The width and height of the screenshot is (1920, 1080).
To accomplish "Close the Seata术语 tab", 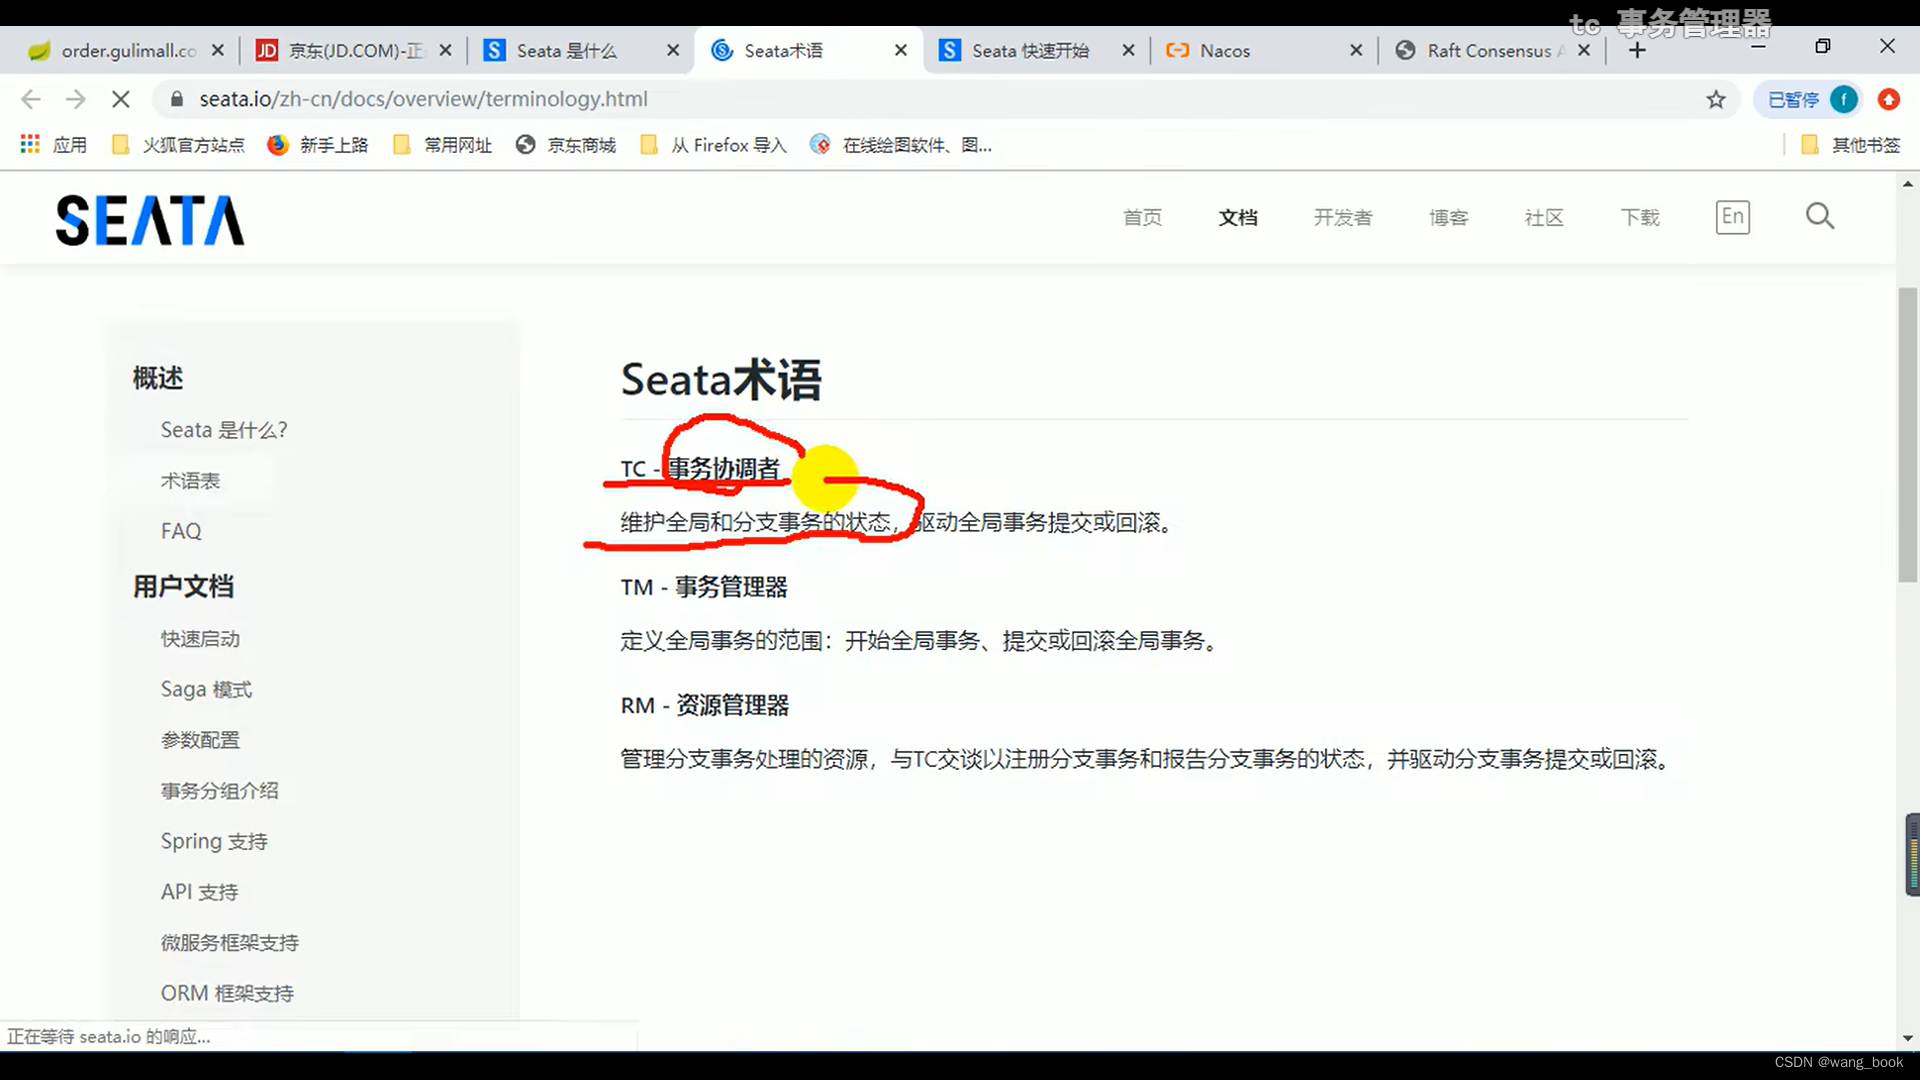I will 901,50.
